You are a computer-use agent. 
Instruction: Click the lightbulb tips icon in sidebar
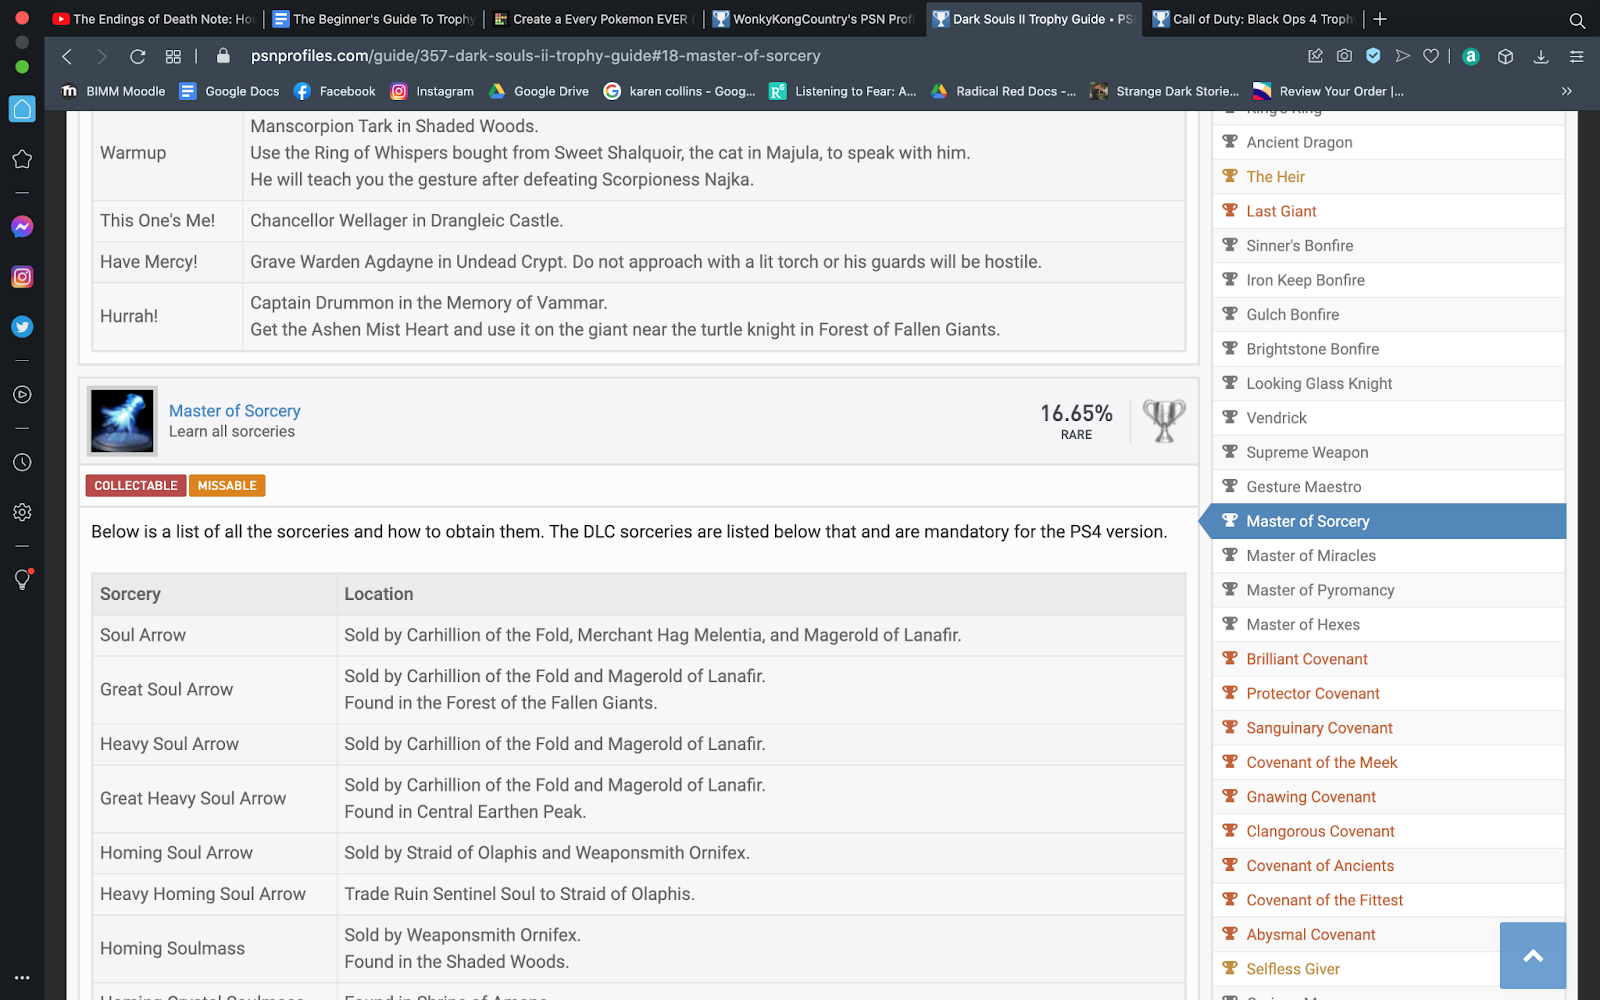point(22,580)
